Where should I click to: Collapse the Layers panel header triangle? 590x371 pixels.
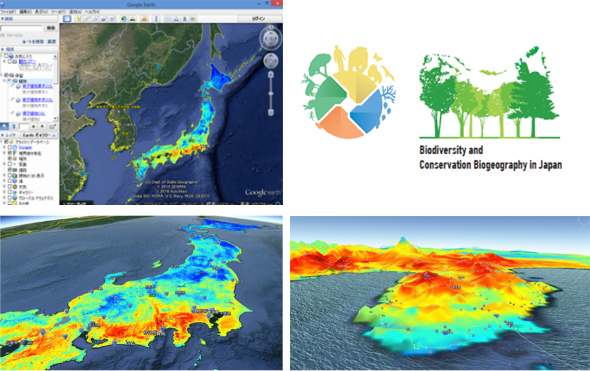pos(3,135)
